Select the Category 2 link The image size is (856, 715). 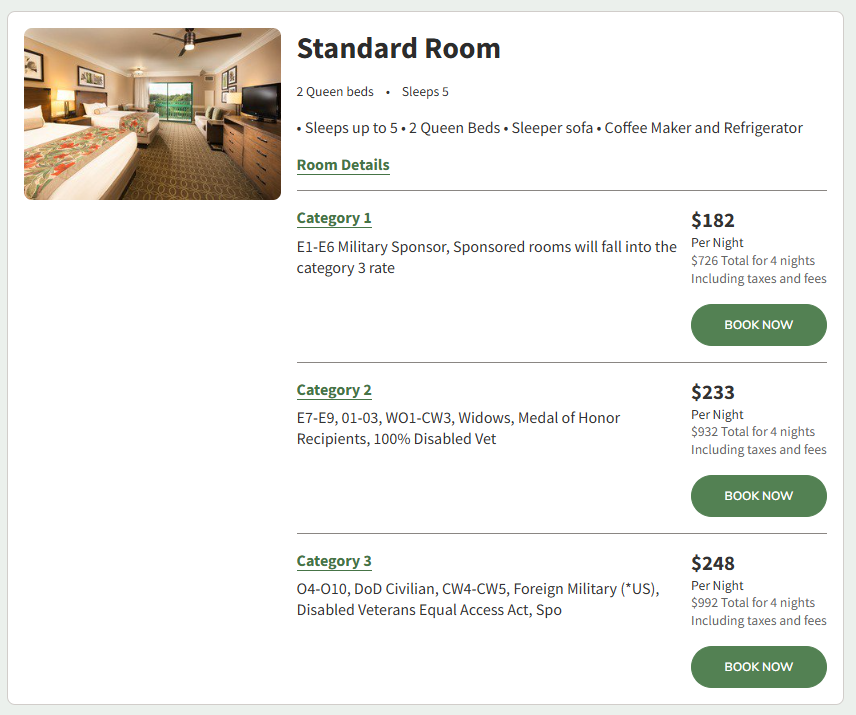(x=334, y=390)
